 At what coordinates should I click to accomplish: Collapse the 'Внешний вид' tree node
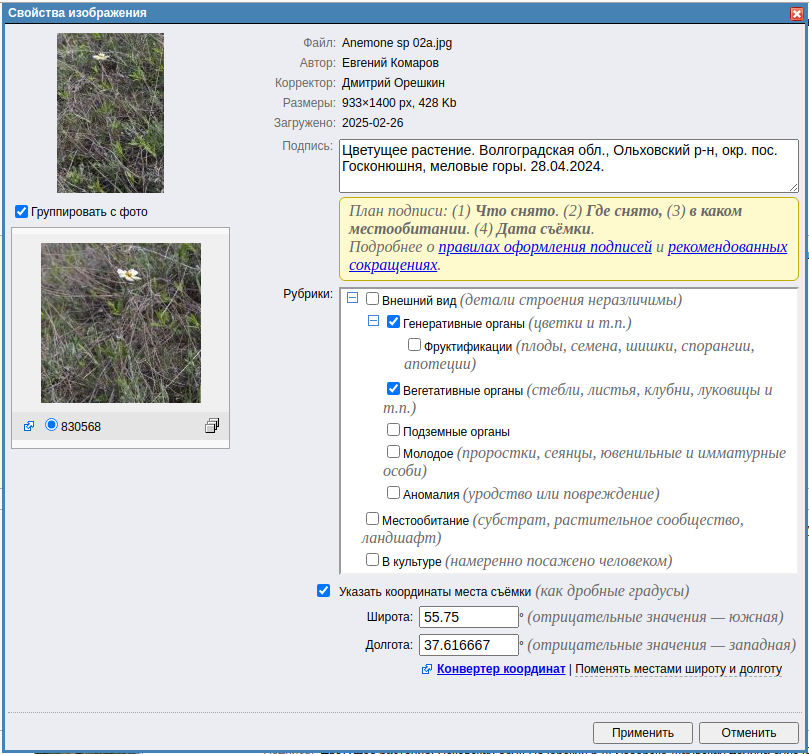[352, 298]
